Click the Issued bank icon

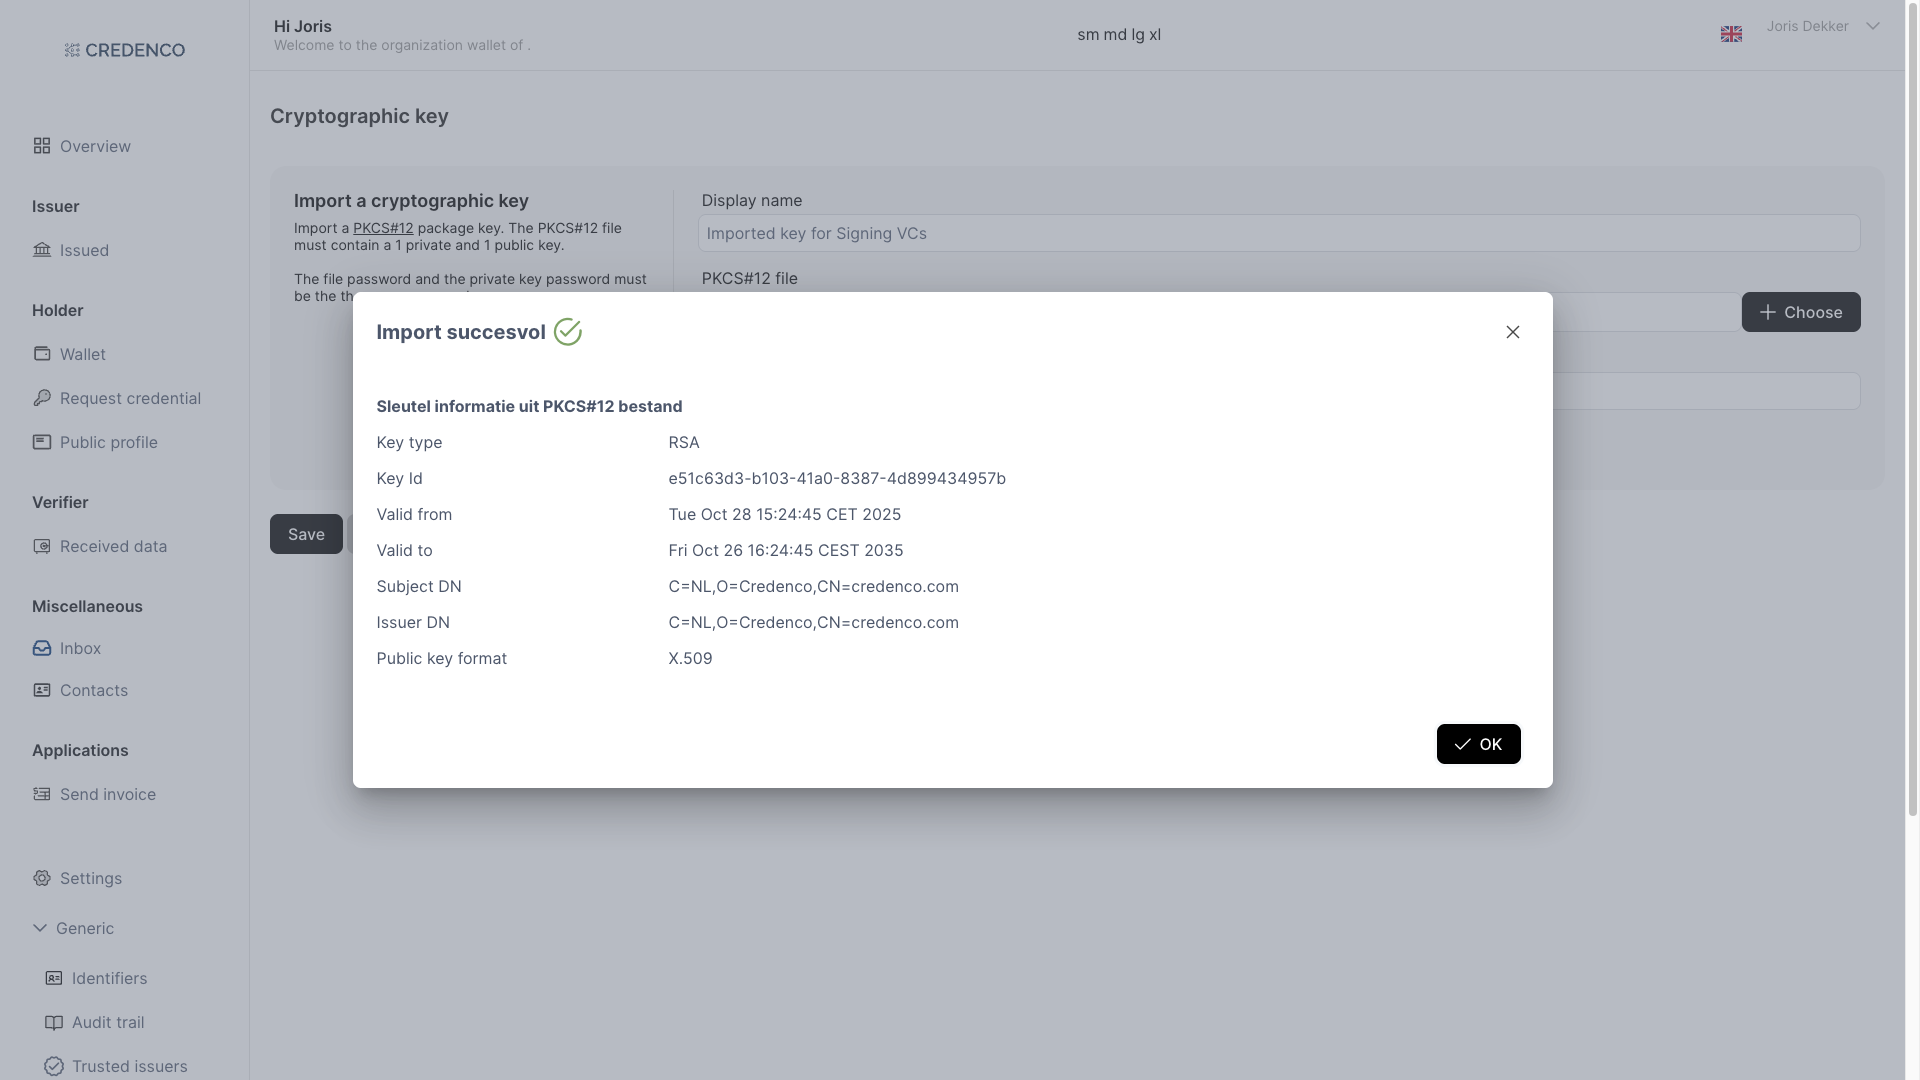[x=41, y=250]
